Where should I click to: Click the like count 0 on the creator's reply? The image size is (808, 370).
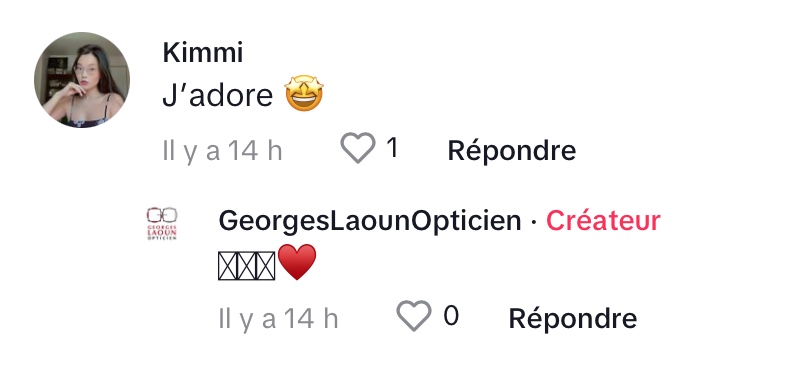[x=451, y=315]
